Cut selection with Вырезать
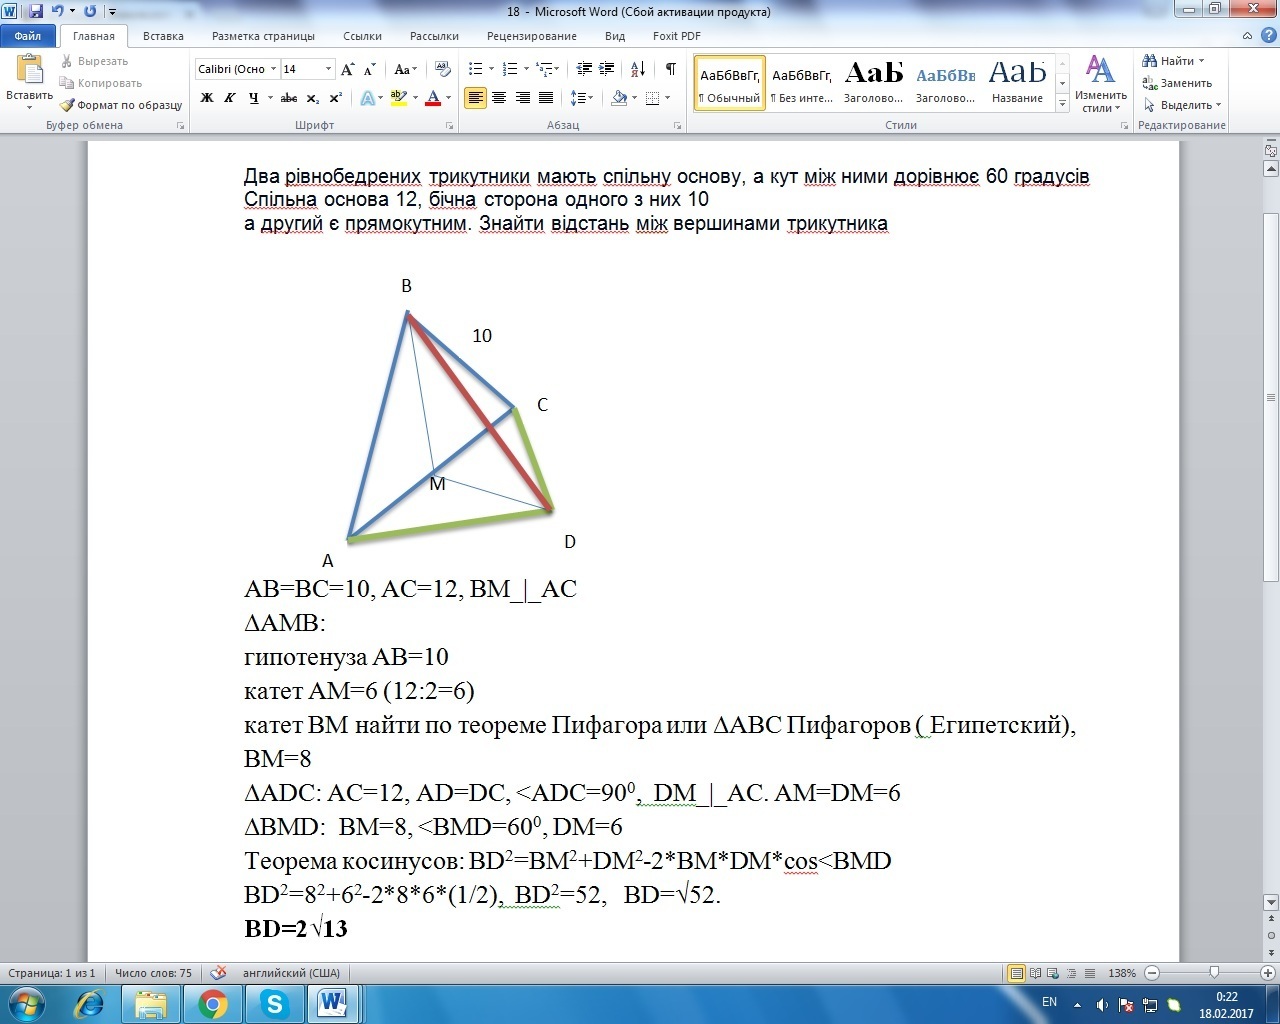The width and height of the screenshot is (1280, 1024). coord(94,61)
